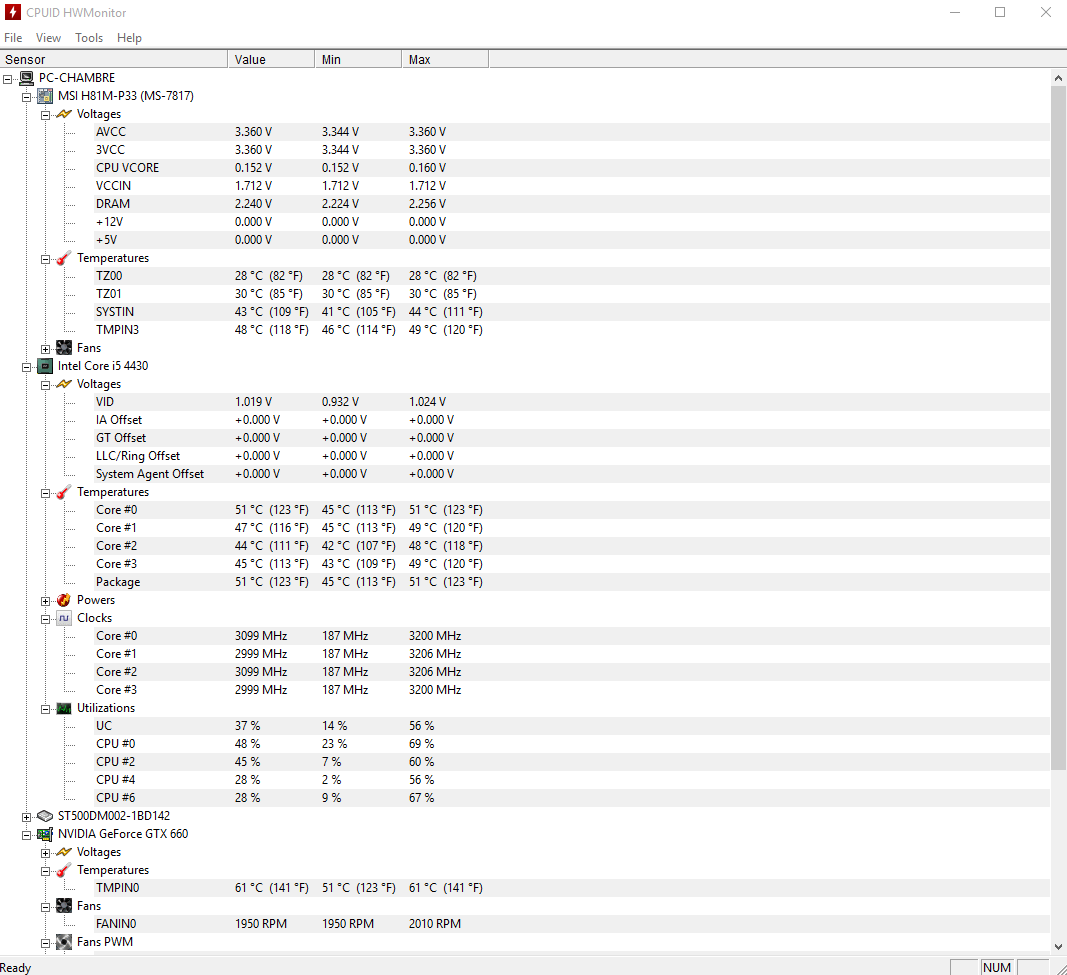Click the GPU Voltages lightning icon

(x=64, y=852)
